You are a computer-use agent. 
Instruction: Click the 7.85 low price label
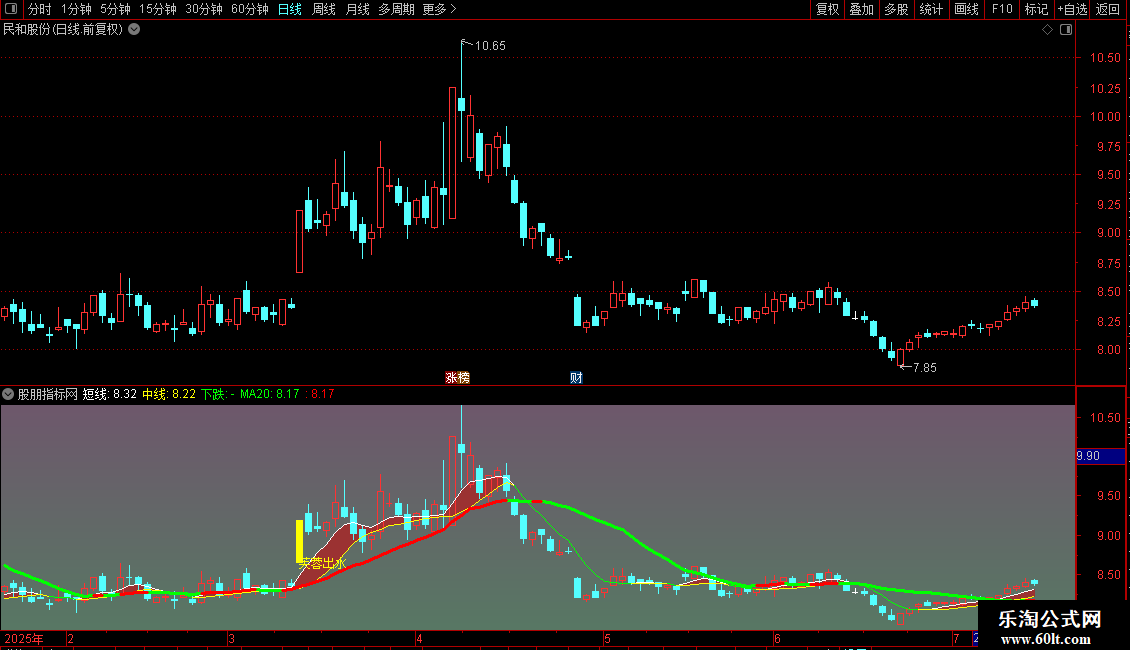coord(925,368)
